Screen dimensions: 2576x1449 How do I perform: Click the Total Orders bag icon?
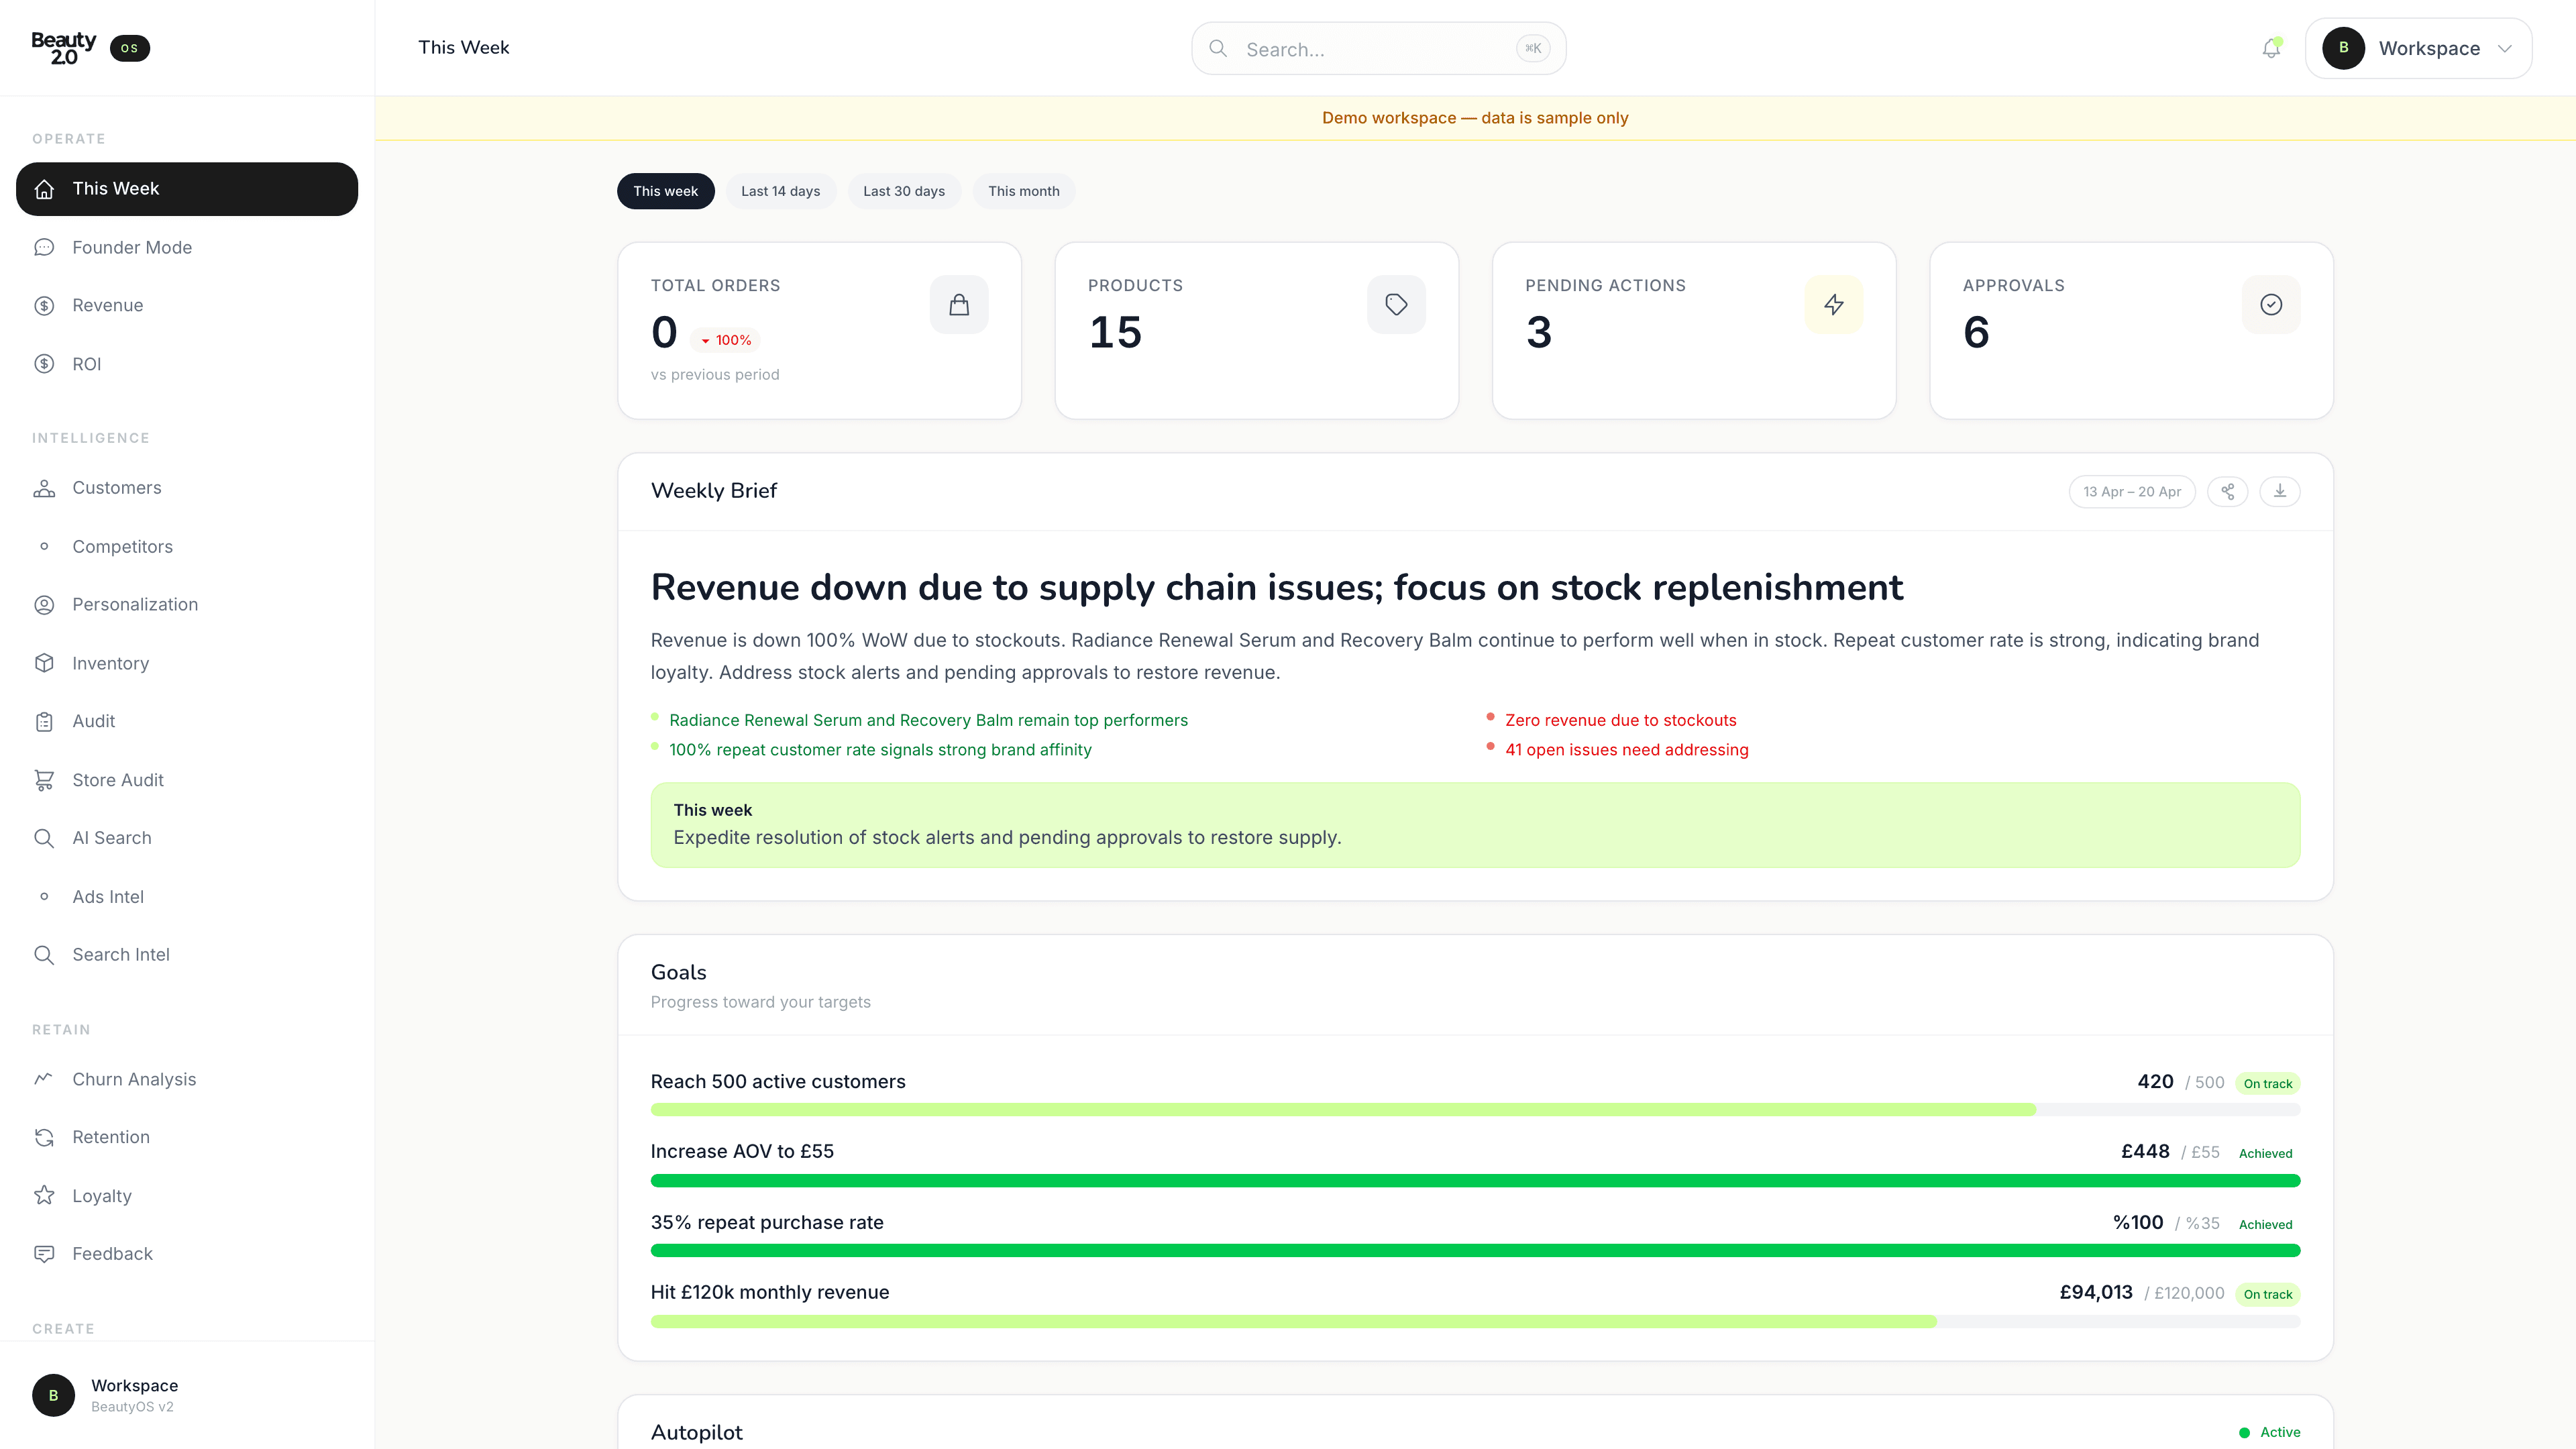pyautogui.click(x=959, y=305)
